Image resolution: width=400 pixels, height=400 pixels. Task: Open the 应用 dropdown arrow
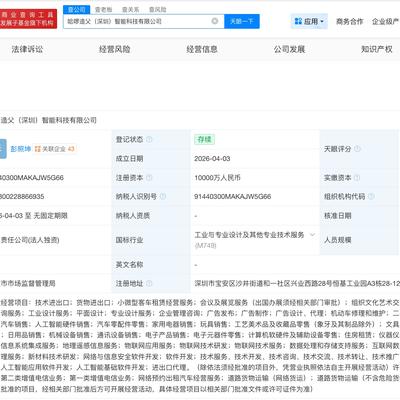(322, 22)
